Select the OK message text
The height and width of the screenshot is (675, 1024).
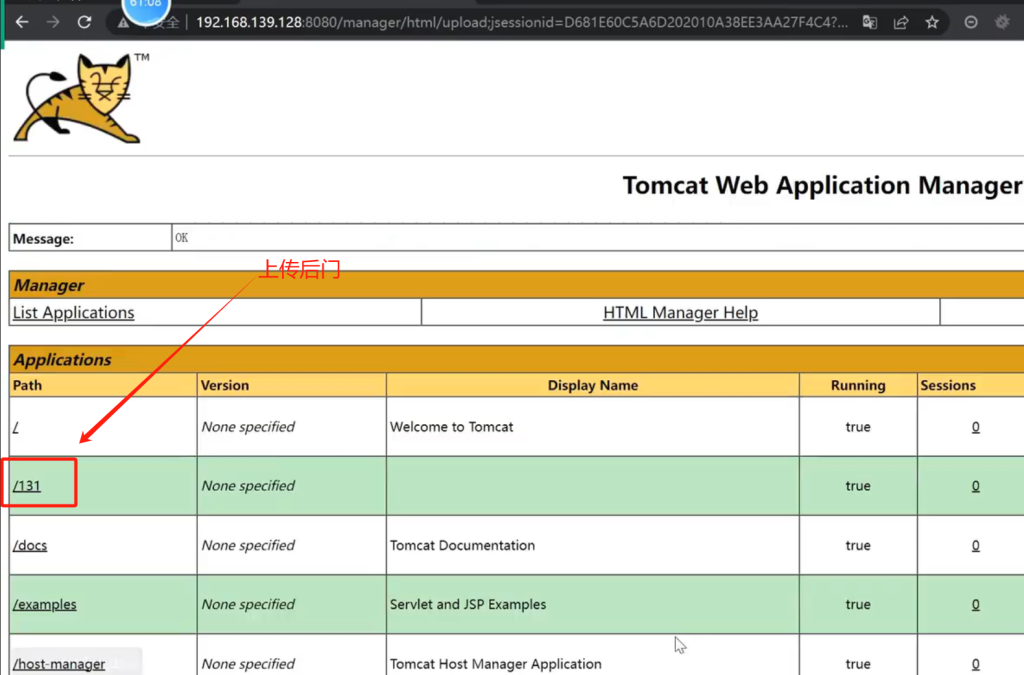point(182,238)
